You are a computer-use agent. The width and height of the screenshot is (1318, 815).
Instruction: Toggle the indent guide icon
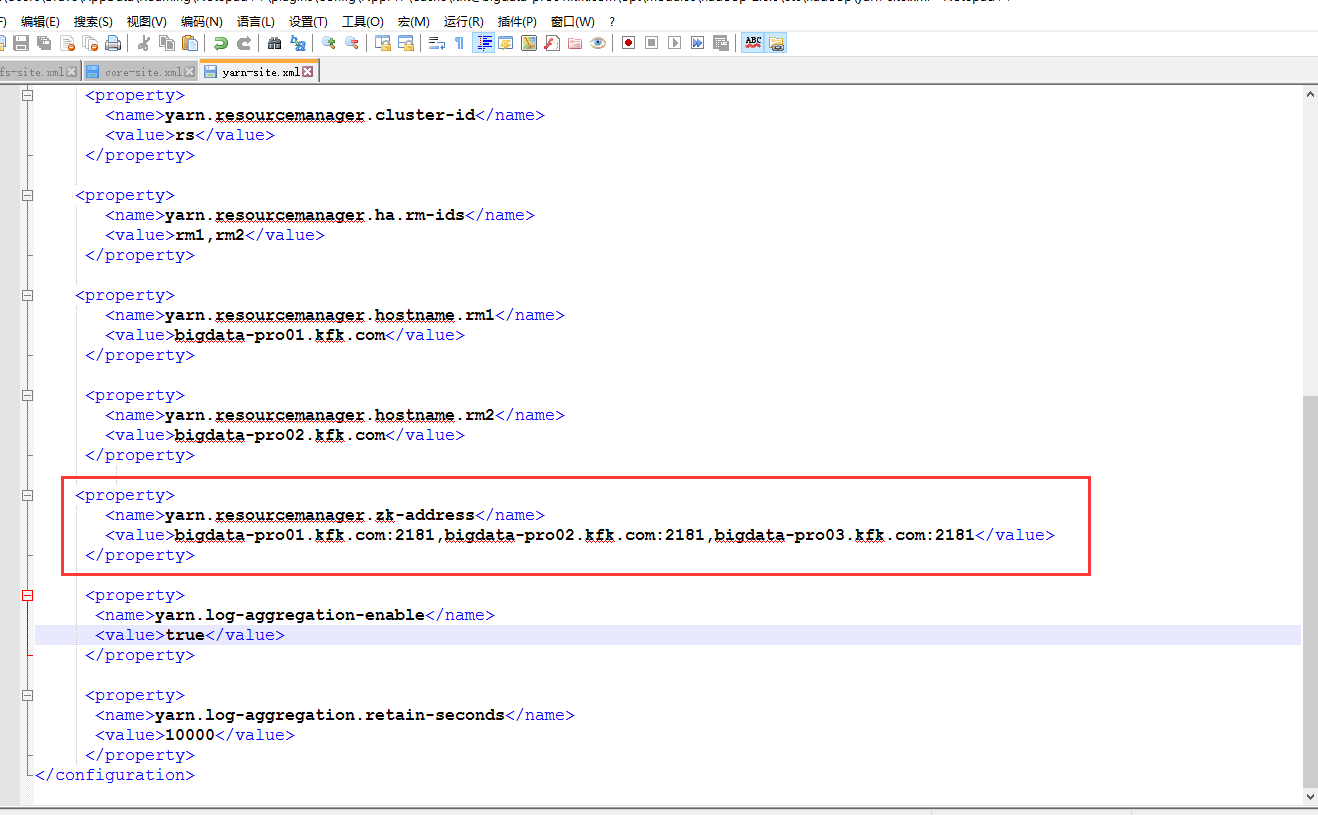484,43
